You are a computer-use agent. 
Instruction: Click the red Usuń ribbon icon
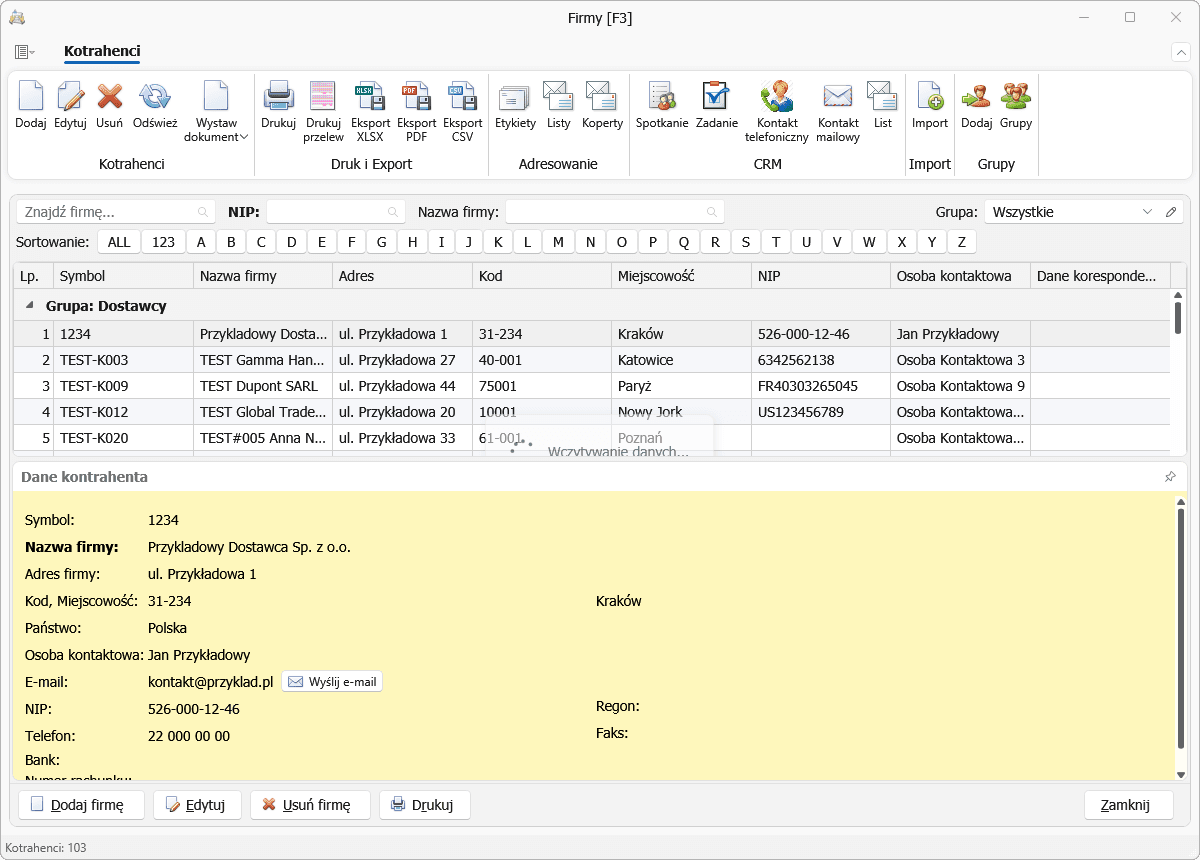tap(110, 105)
